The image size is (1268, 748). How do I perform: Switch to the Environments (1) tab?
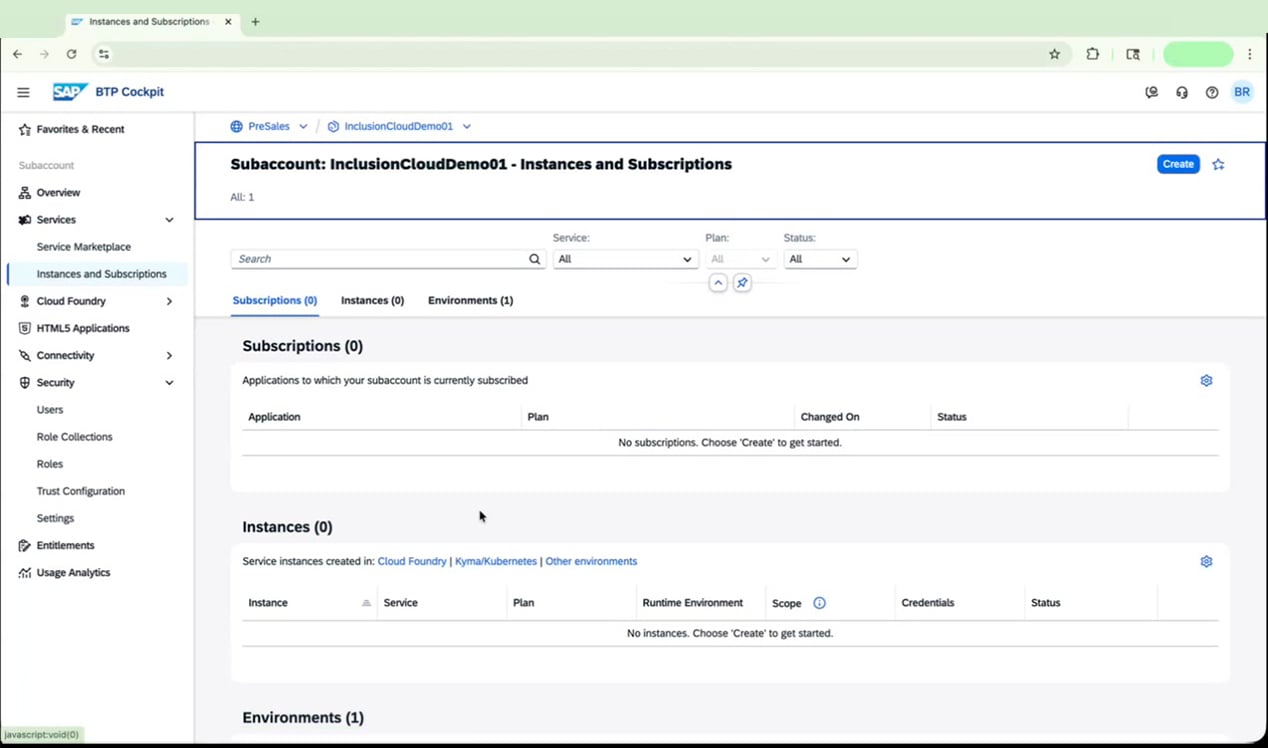(x=470, y=300)
